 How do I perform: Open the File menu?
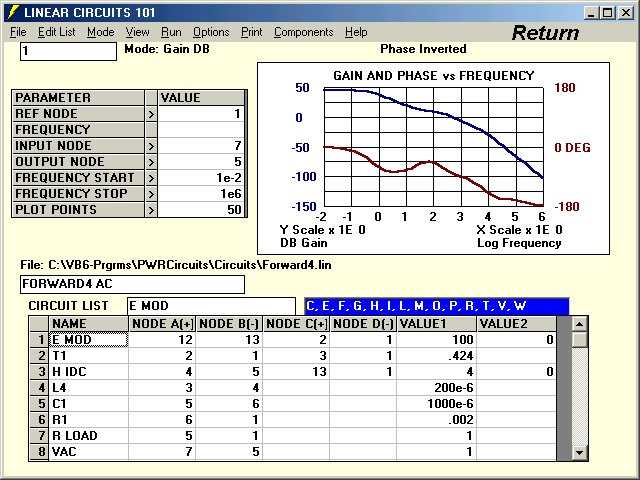coord(18,32)
